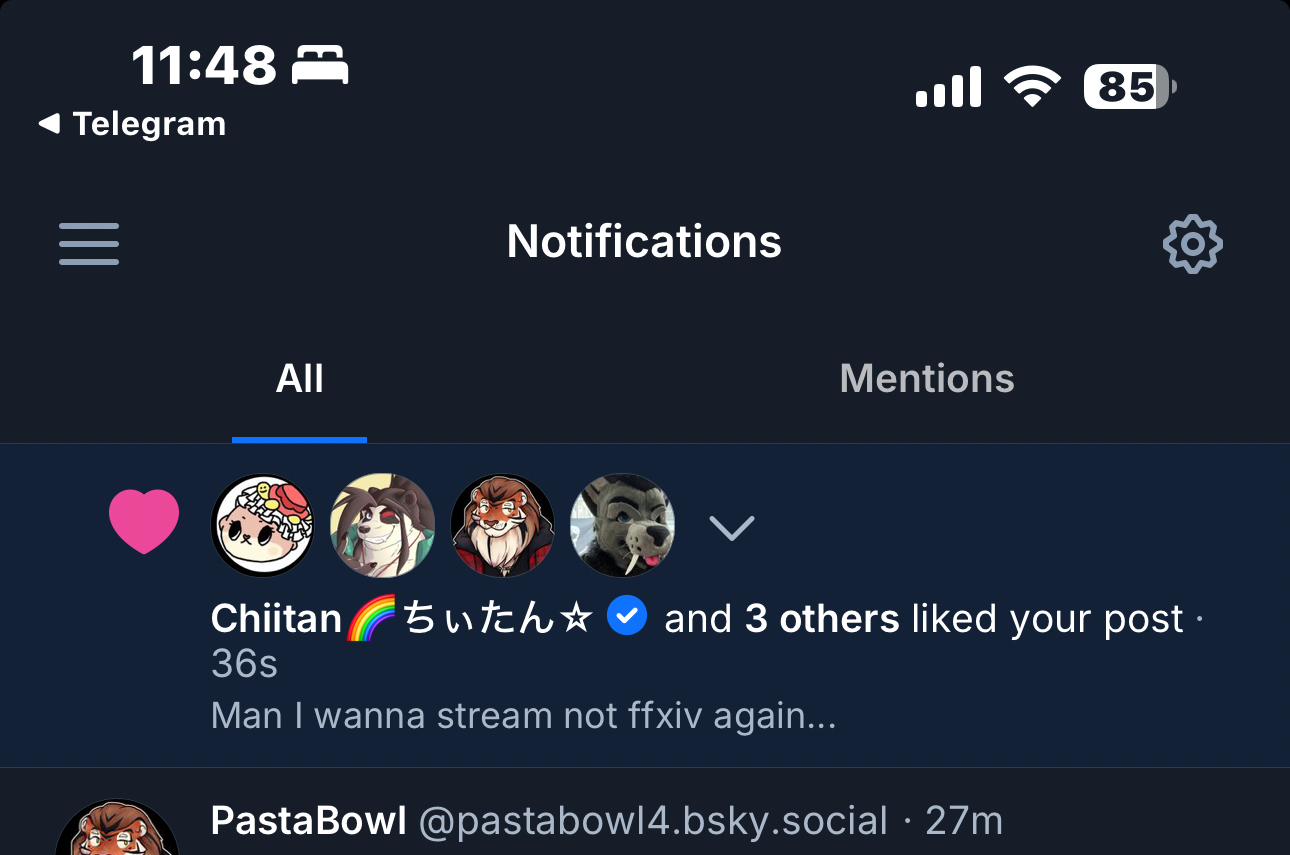
Task: Expand the list of likers chevron
Action: coord(731,527)
